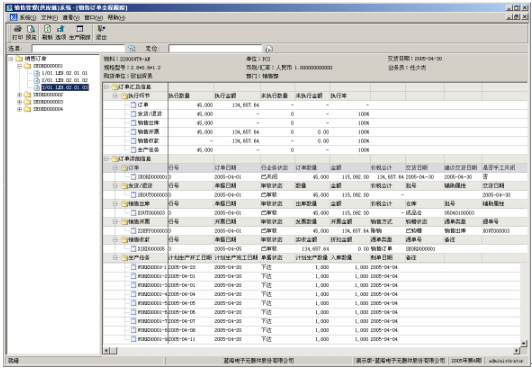Click the 销售订单 root folder icon
The width and height of the screenshot is (532, 368).
[x=19, y=59]
